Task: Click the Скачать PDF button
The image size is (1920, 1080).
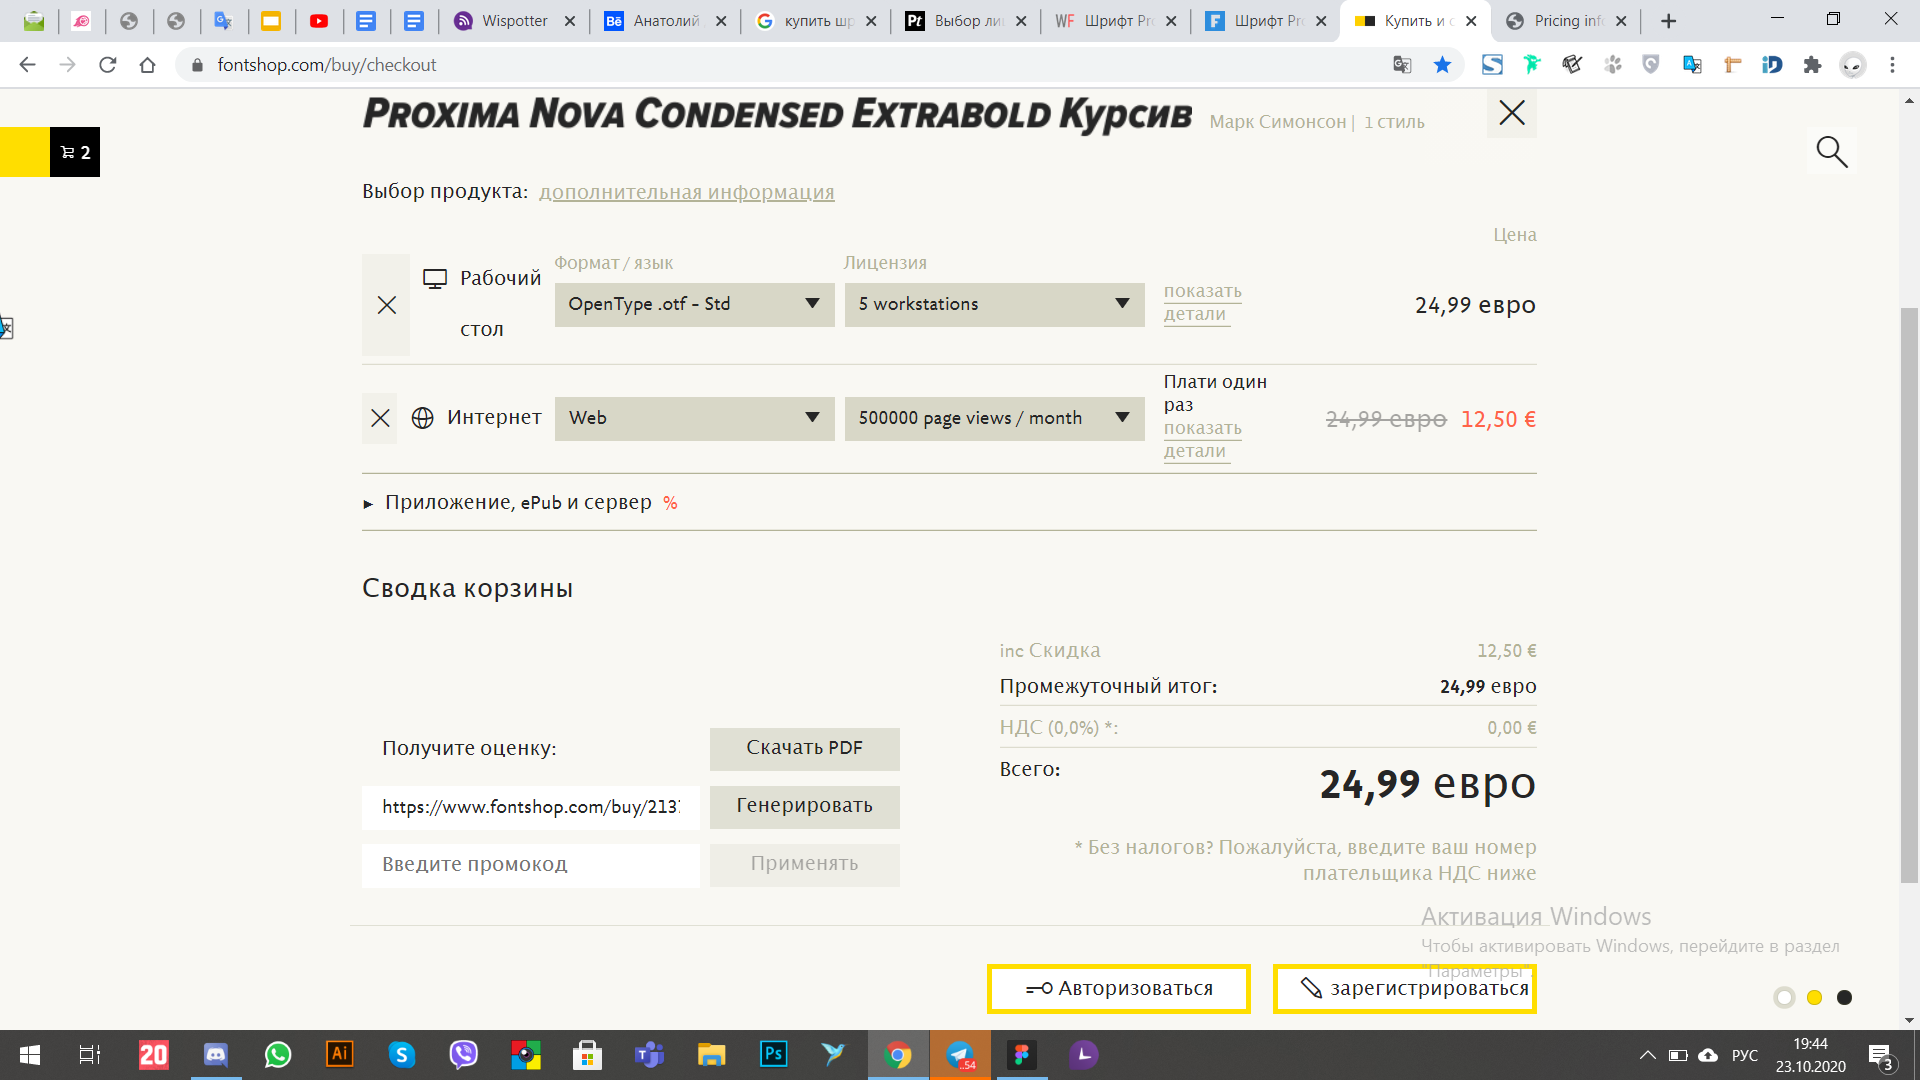Action: (x=804, y=748)
